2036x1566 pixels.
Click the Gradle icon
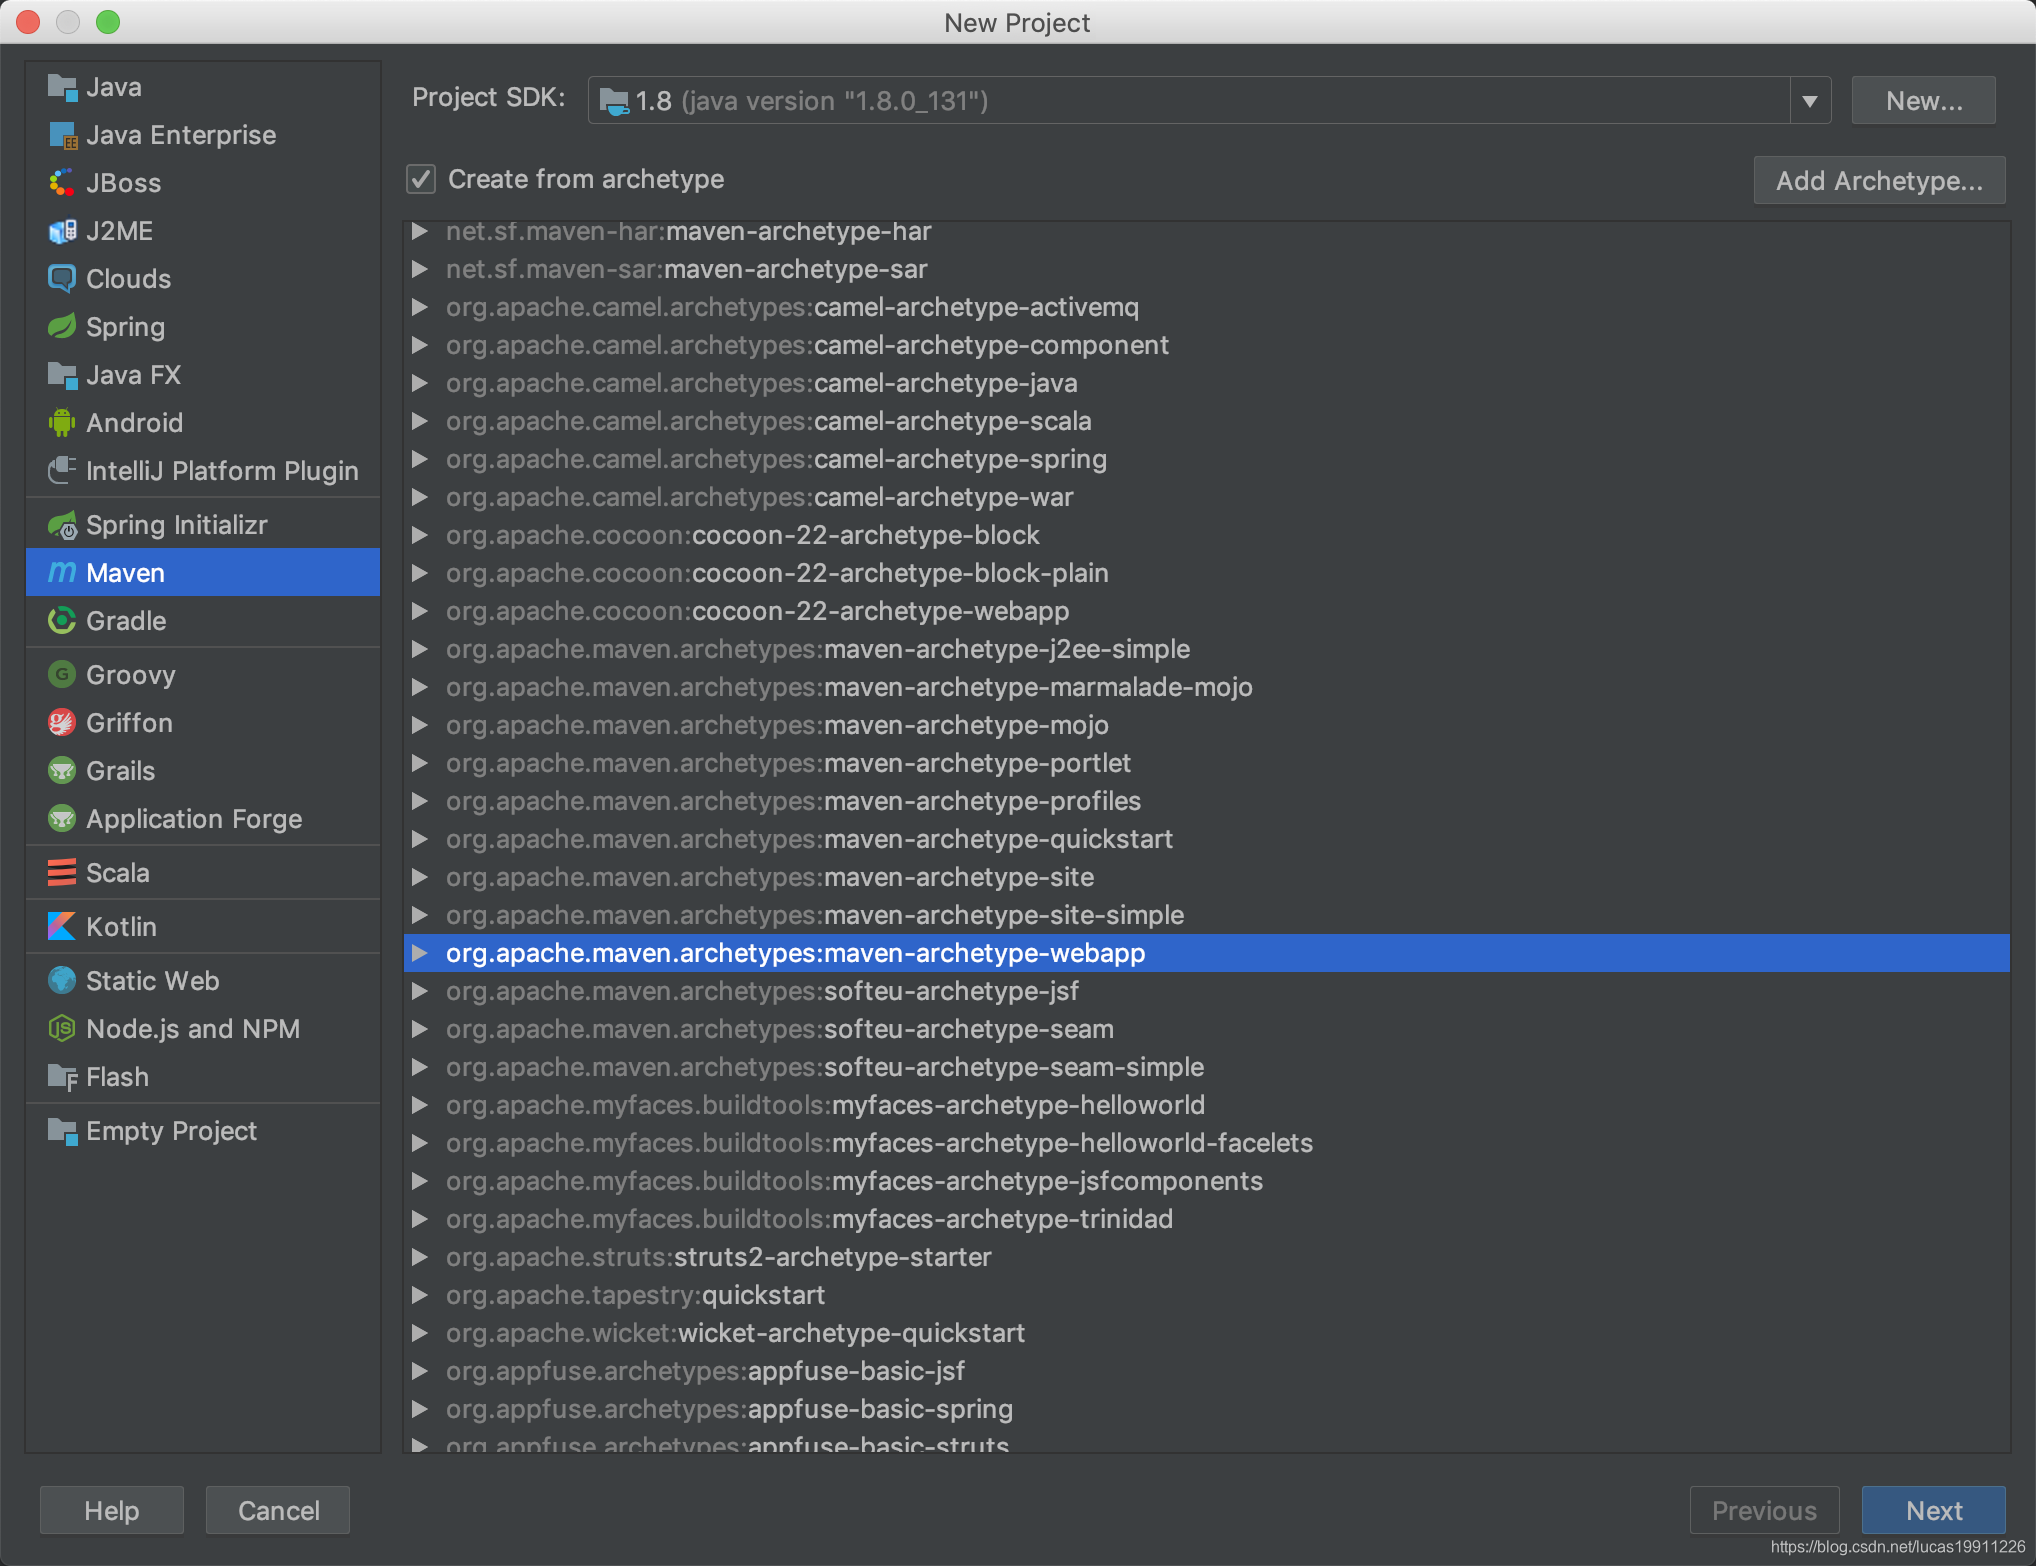pos(62,621)
